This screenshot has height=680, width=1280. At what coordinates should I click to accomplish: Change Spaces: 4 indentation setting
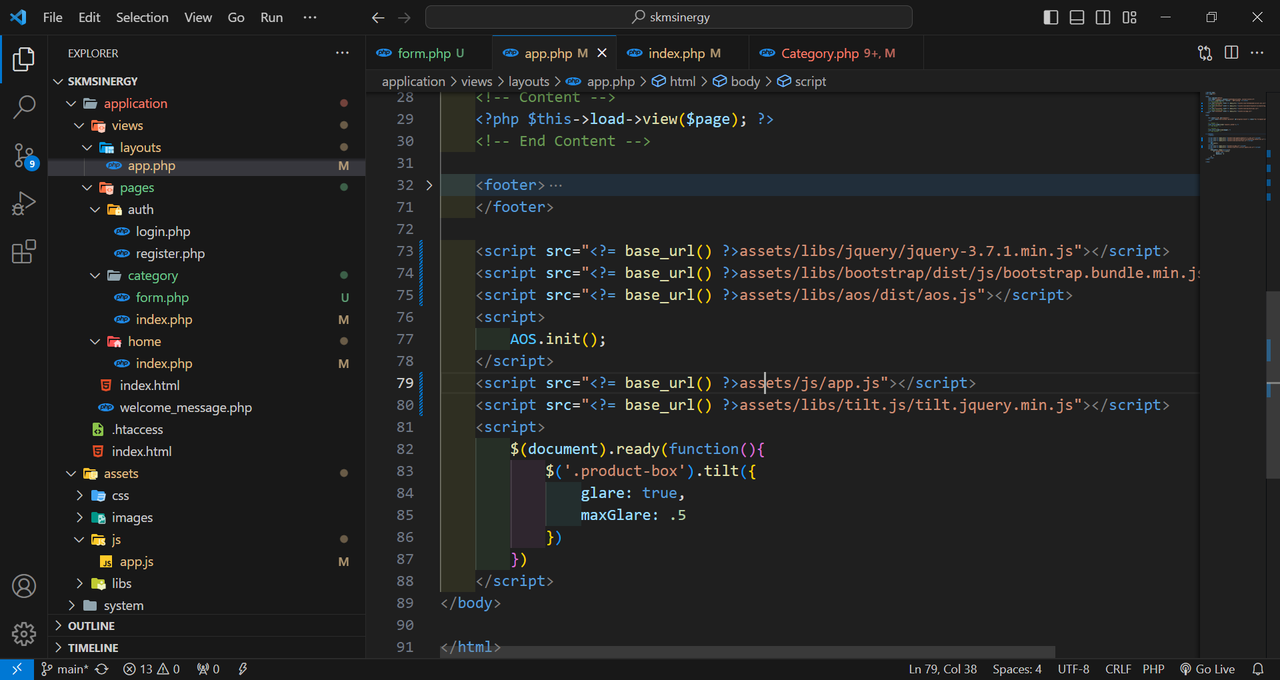pos(1017,669)
